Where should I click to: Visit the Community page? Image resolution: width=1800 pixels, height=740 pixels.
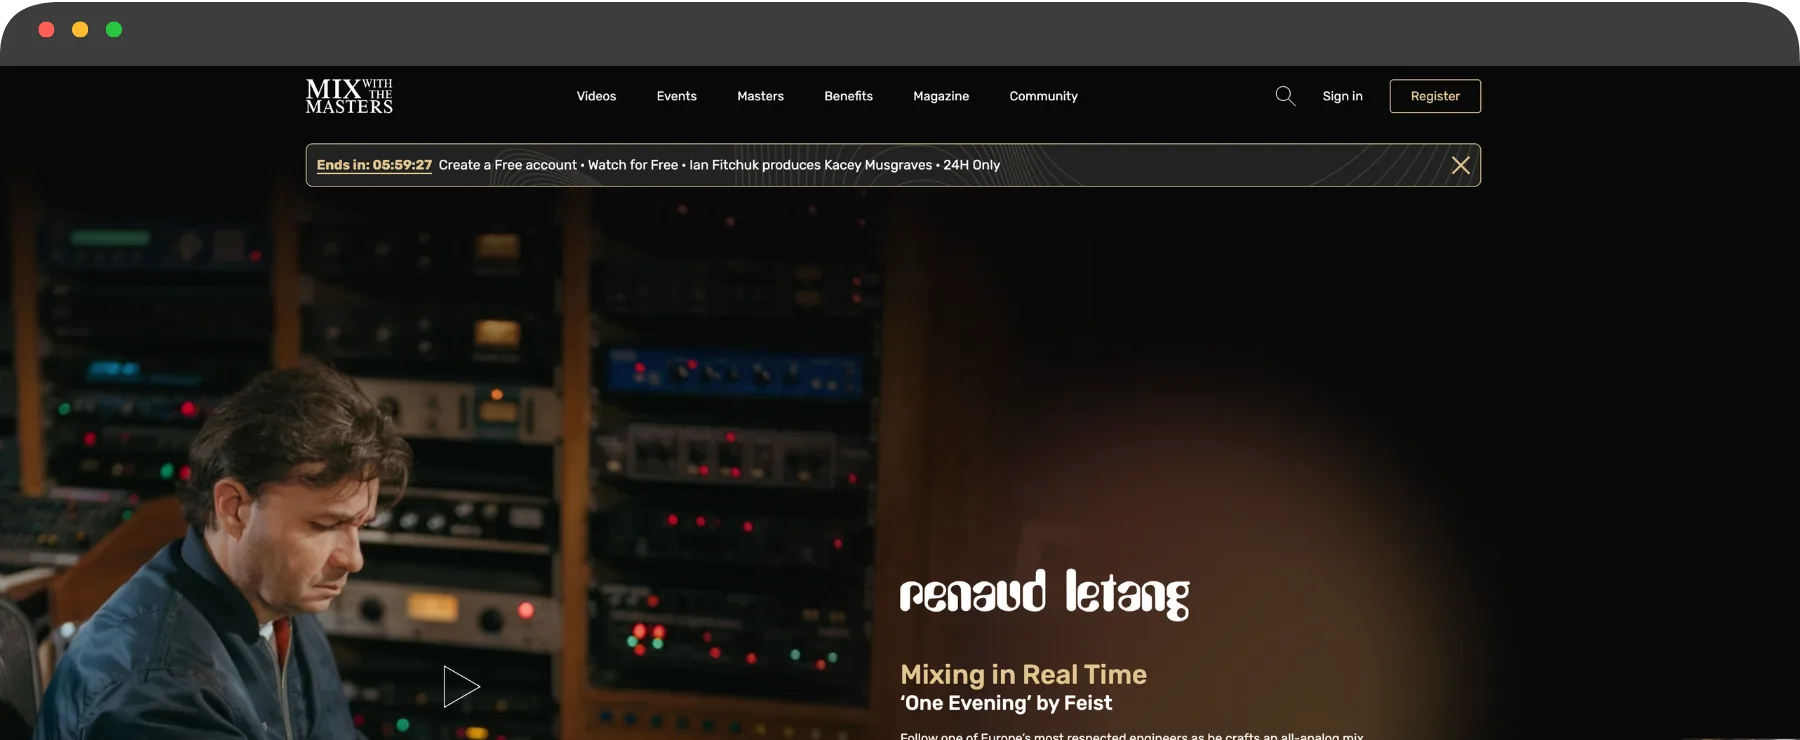[x=1043, y=96]
